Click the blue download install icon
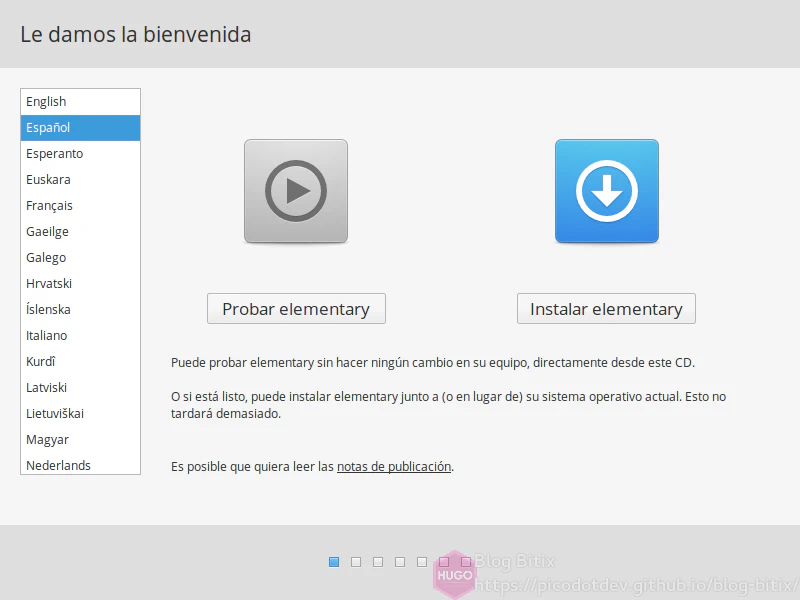The height and width of the screenshot is (600, 800). point(606,191)
